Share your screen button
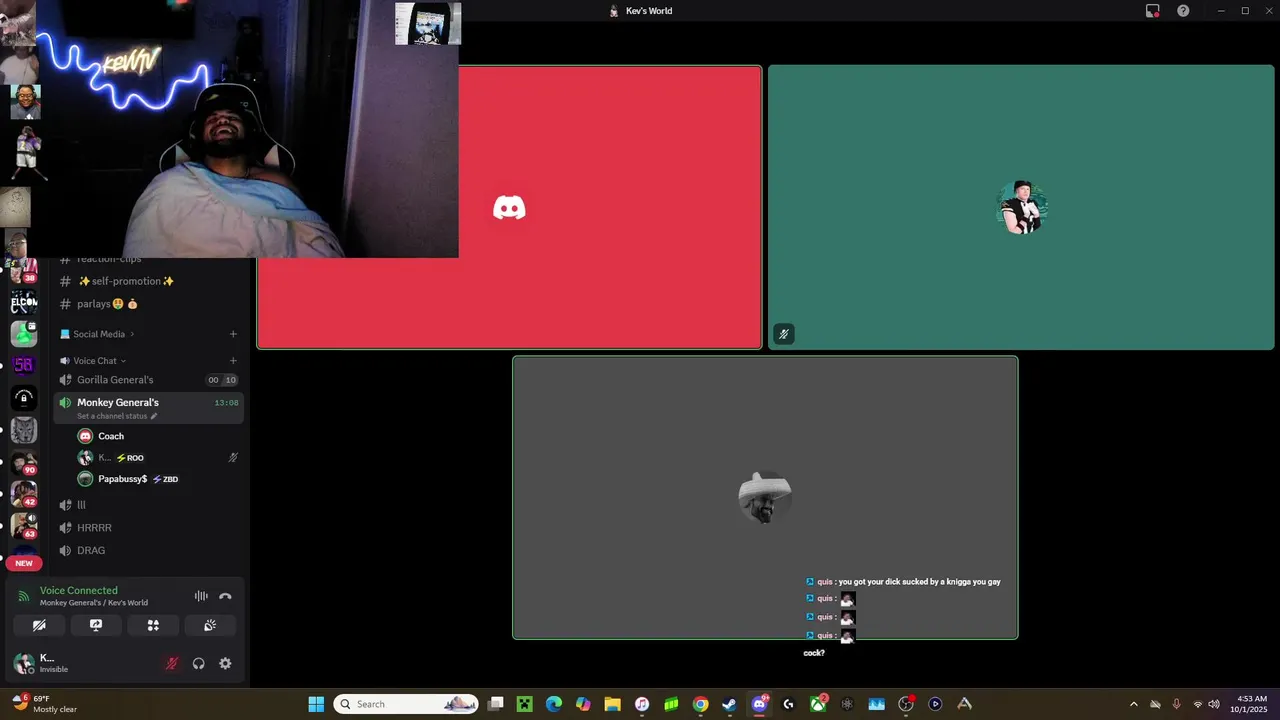This screenshot has height=720, width=1280. tap(96, 625)
